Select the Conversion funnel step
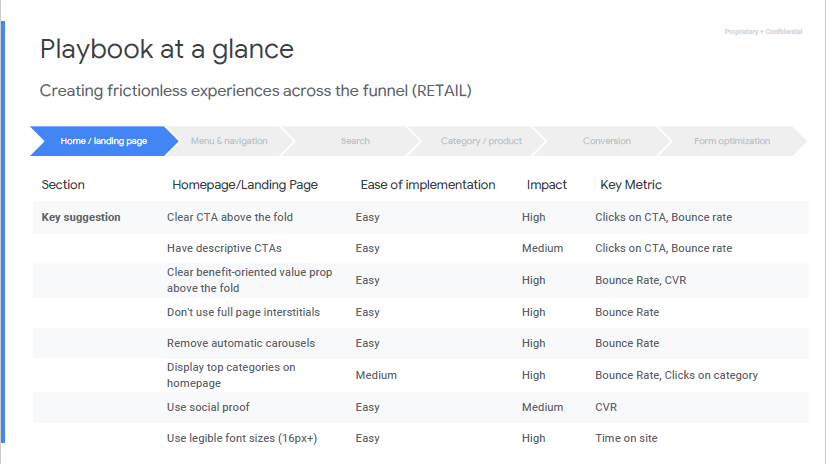The width and height of the screenshot is (826, 464). coord(606,141)
